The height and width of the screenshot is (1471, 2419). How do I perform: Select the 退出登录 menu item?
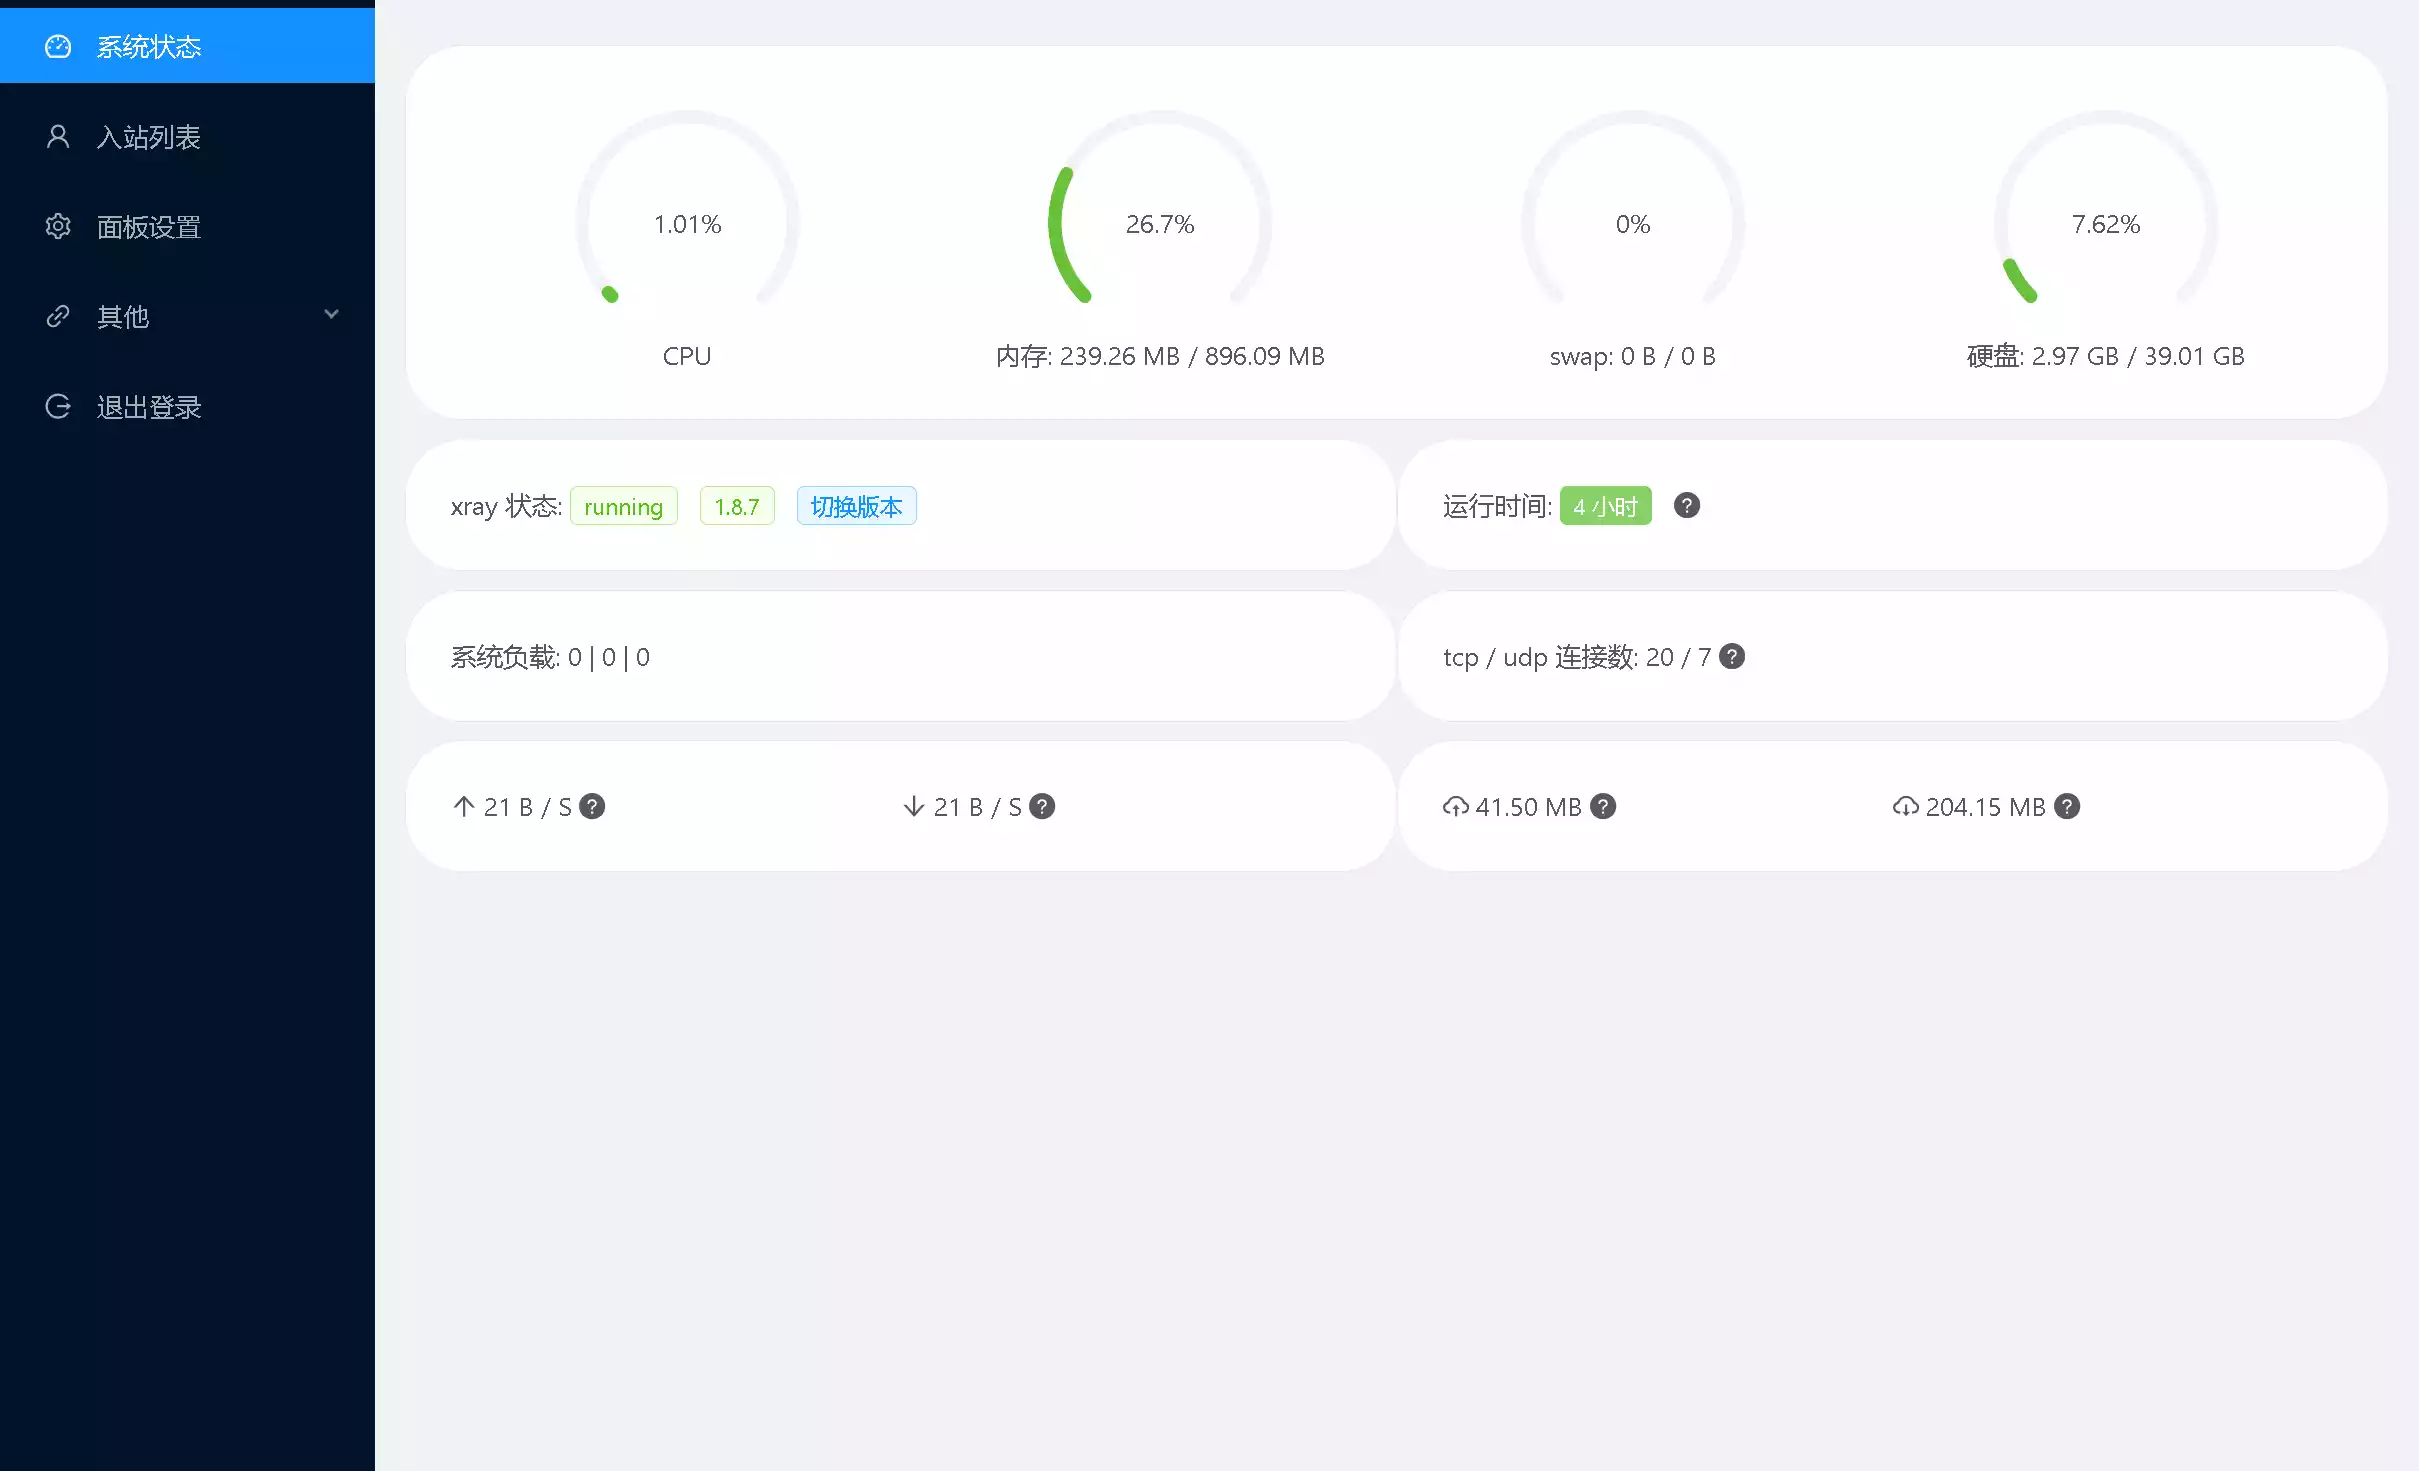point(148,407)
